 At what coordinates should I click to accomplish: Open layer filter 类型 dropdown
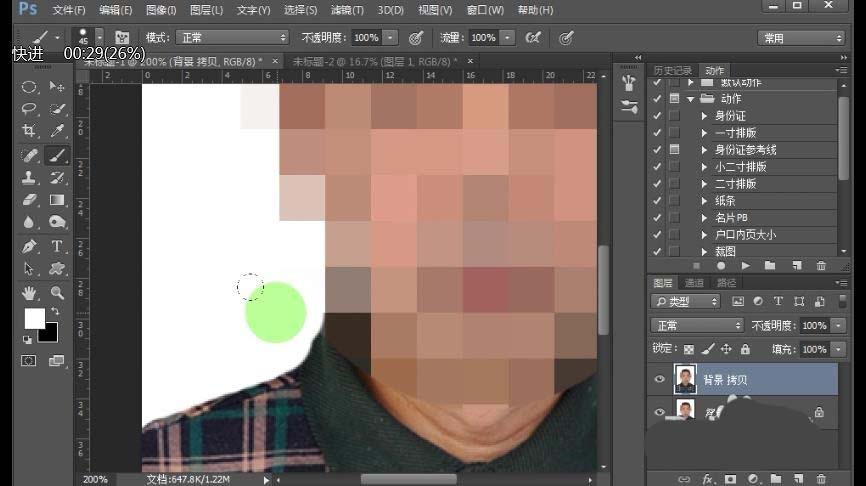point(686,302)
